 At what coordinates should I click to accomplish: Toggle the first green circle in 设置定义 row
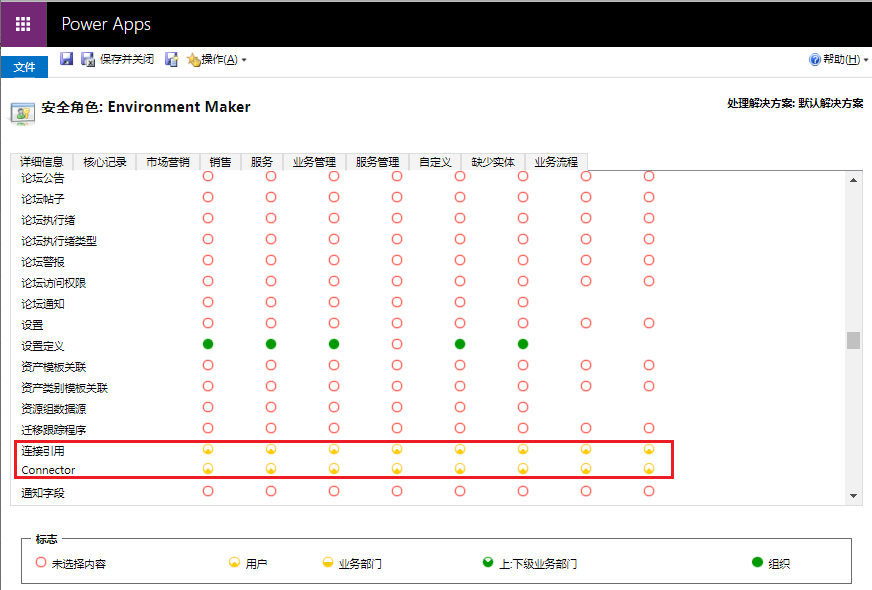click(x=208, y=344)
